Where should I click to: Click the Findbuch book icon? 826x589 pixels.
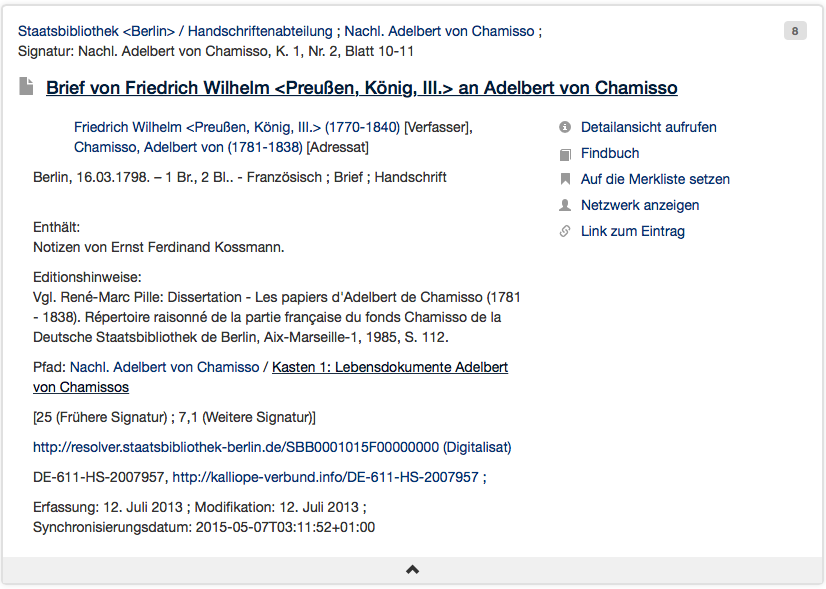pyautogui.click(x=565, y=154)
